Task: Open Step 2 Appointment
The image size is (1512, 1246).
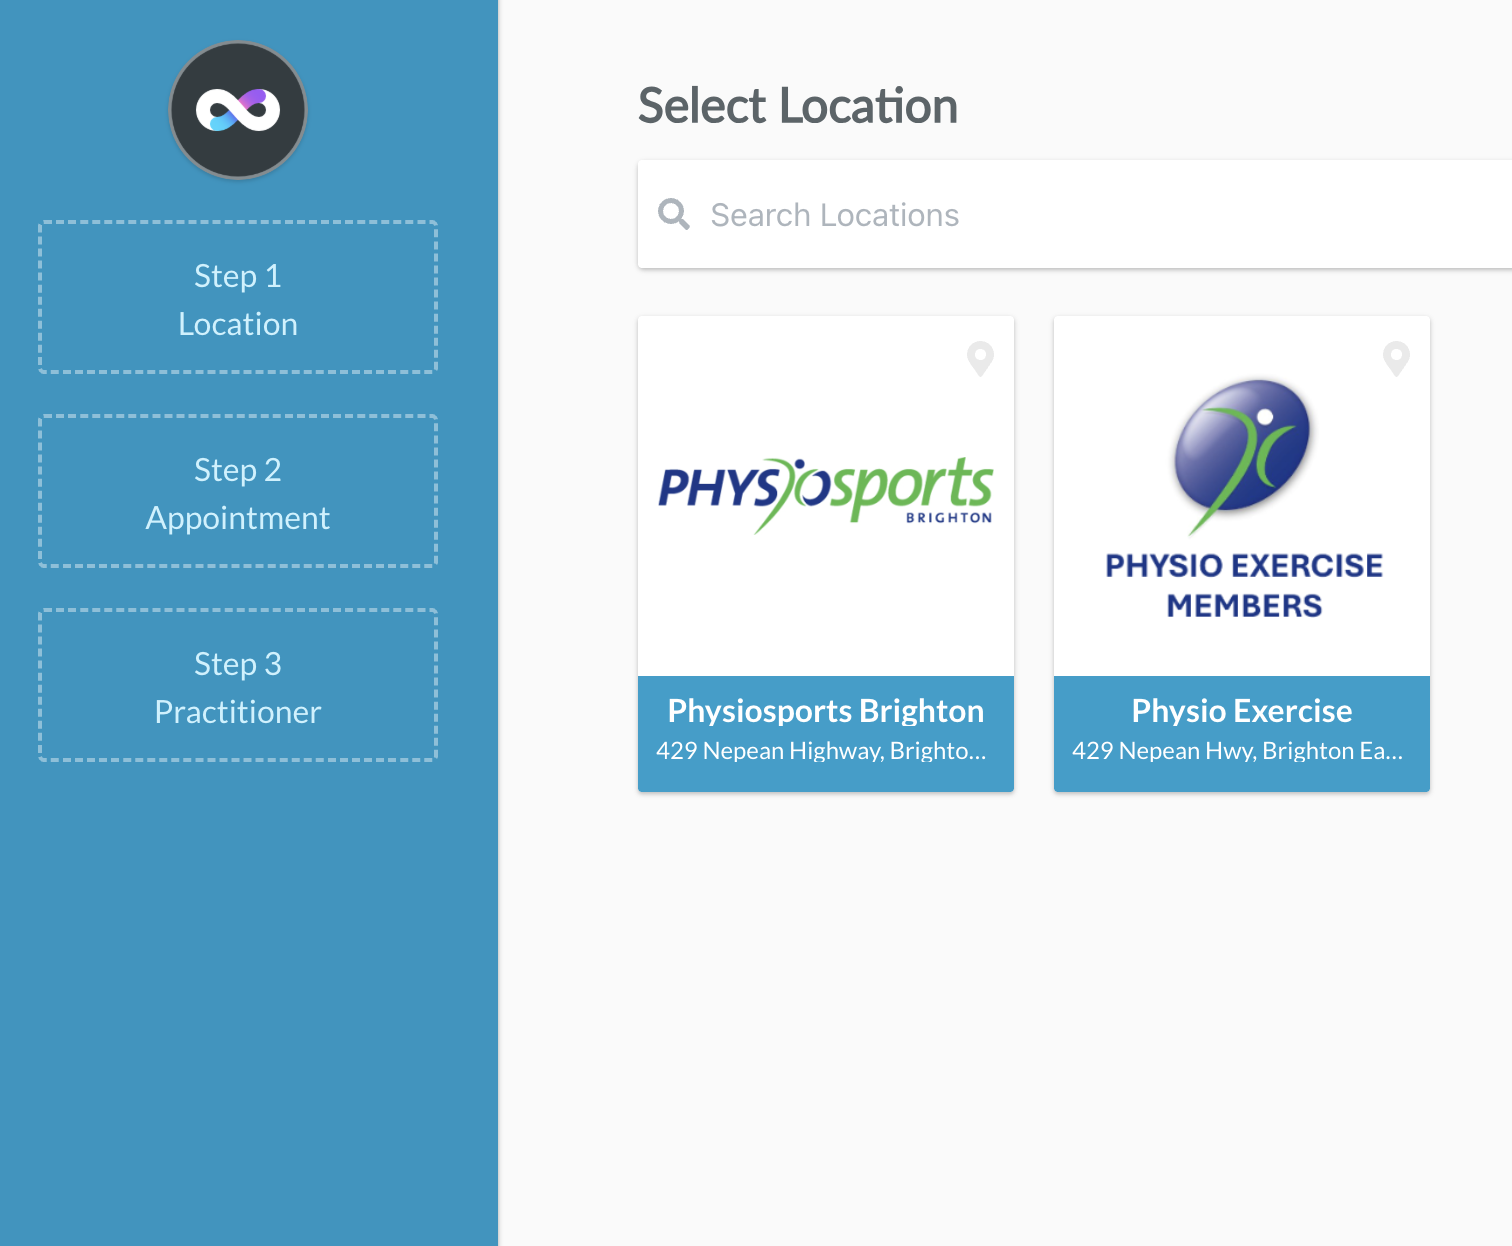Action: (x=238, y=492)
